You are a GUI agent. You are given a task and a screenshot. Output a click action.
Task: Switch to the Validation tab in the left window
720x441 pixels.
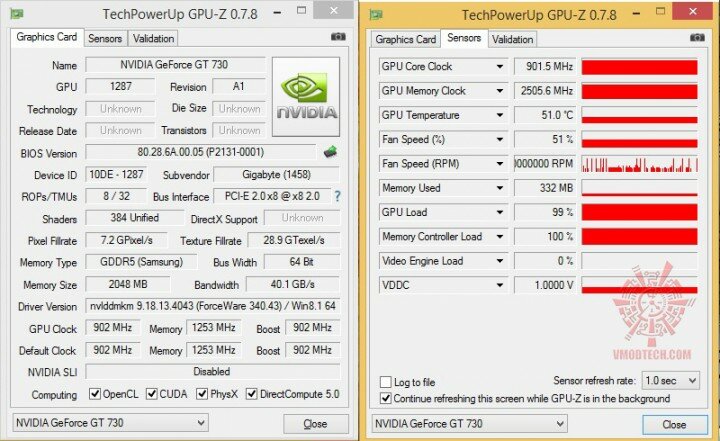click(153, 39)
